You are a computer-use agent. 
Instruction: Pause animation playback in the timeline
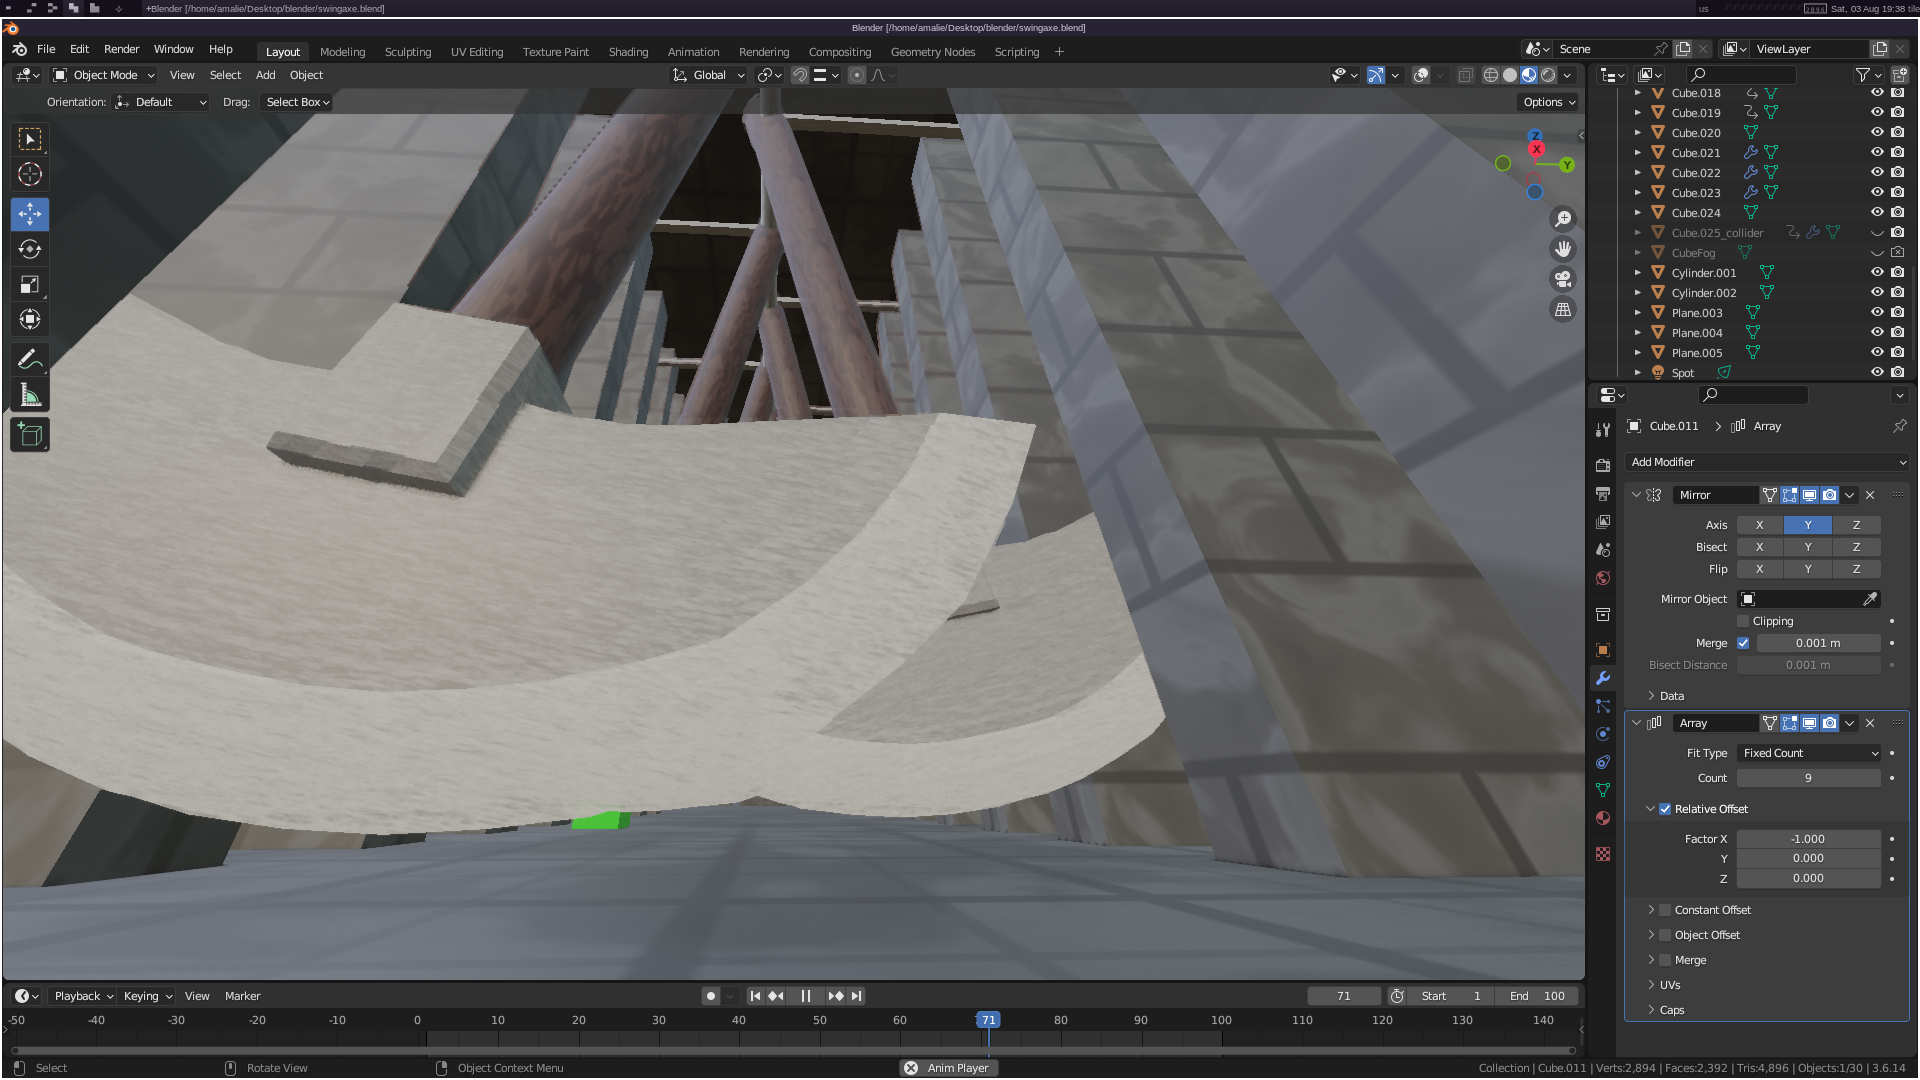tap(805, 996)
